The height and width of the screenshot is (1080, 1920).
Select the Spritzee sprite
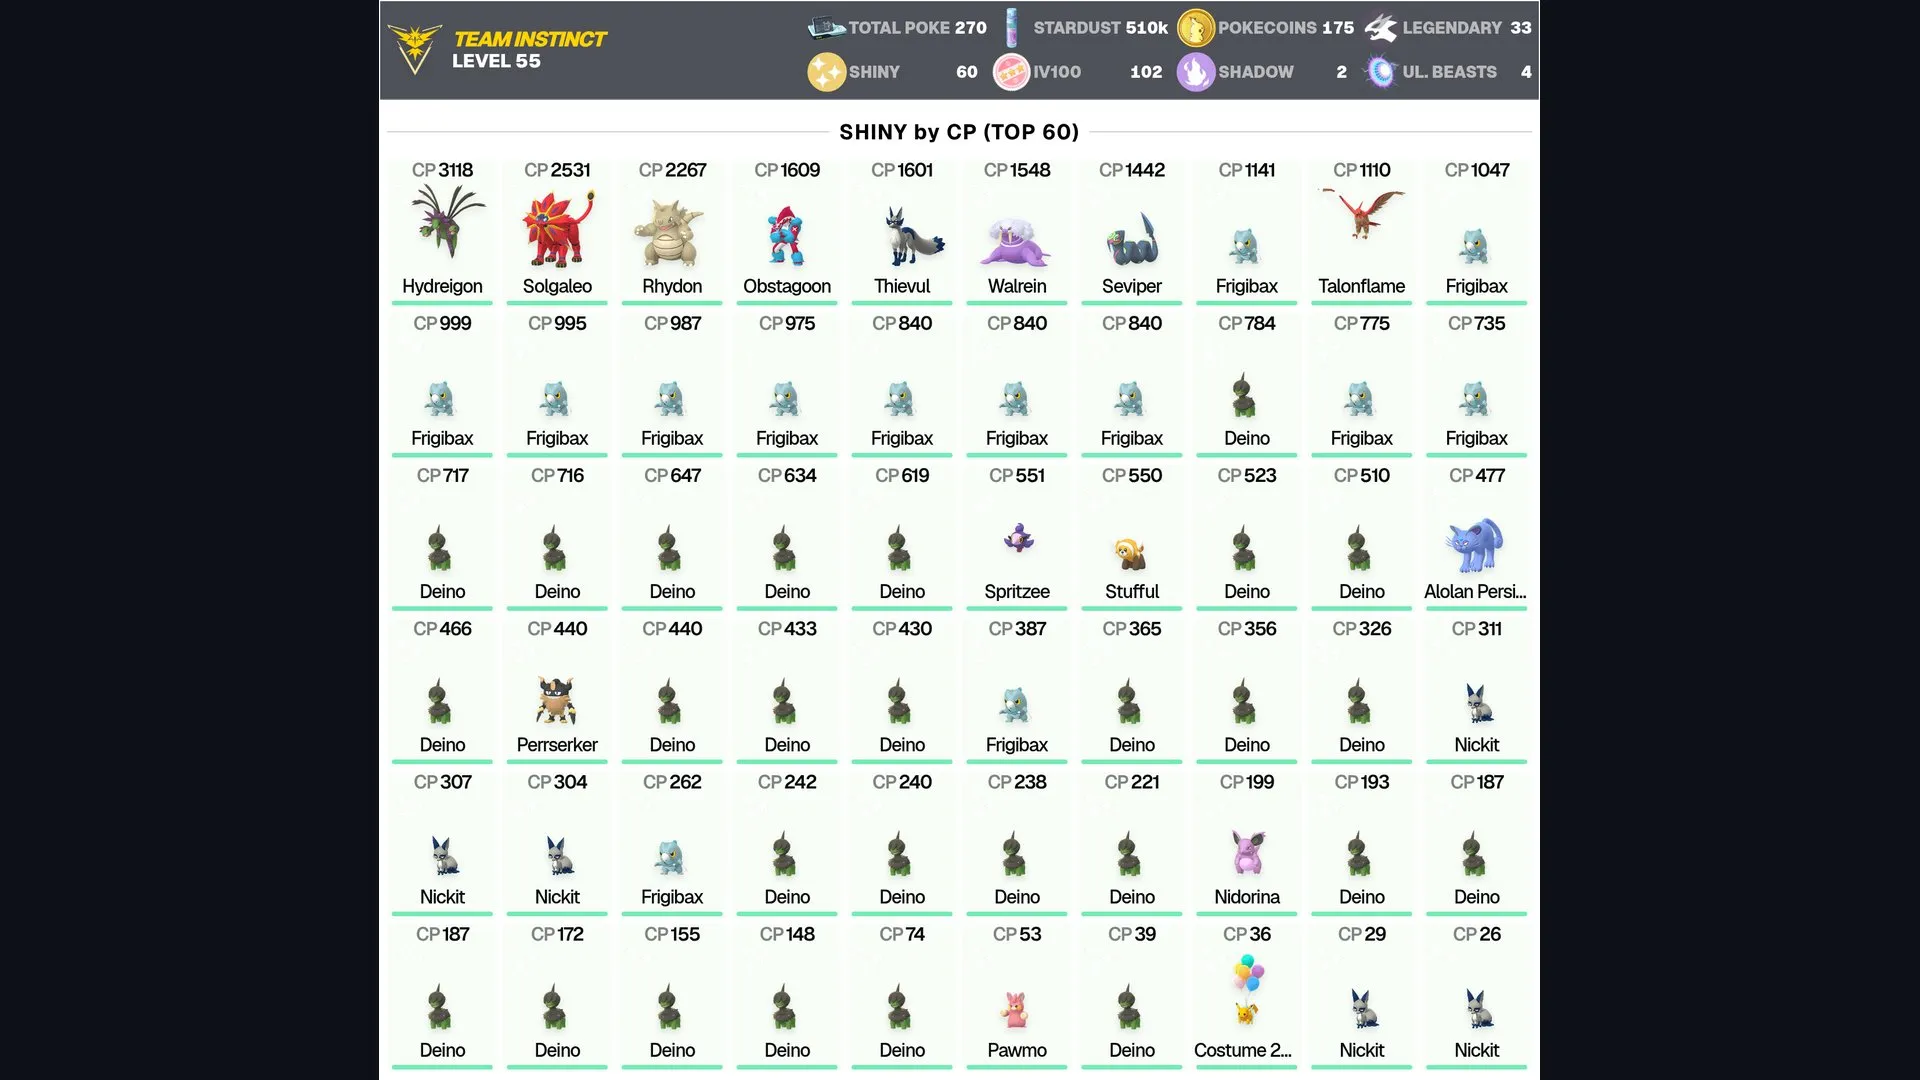pyautogui.click(x=1018, y=538)
